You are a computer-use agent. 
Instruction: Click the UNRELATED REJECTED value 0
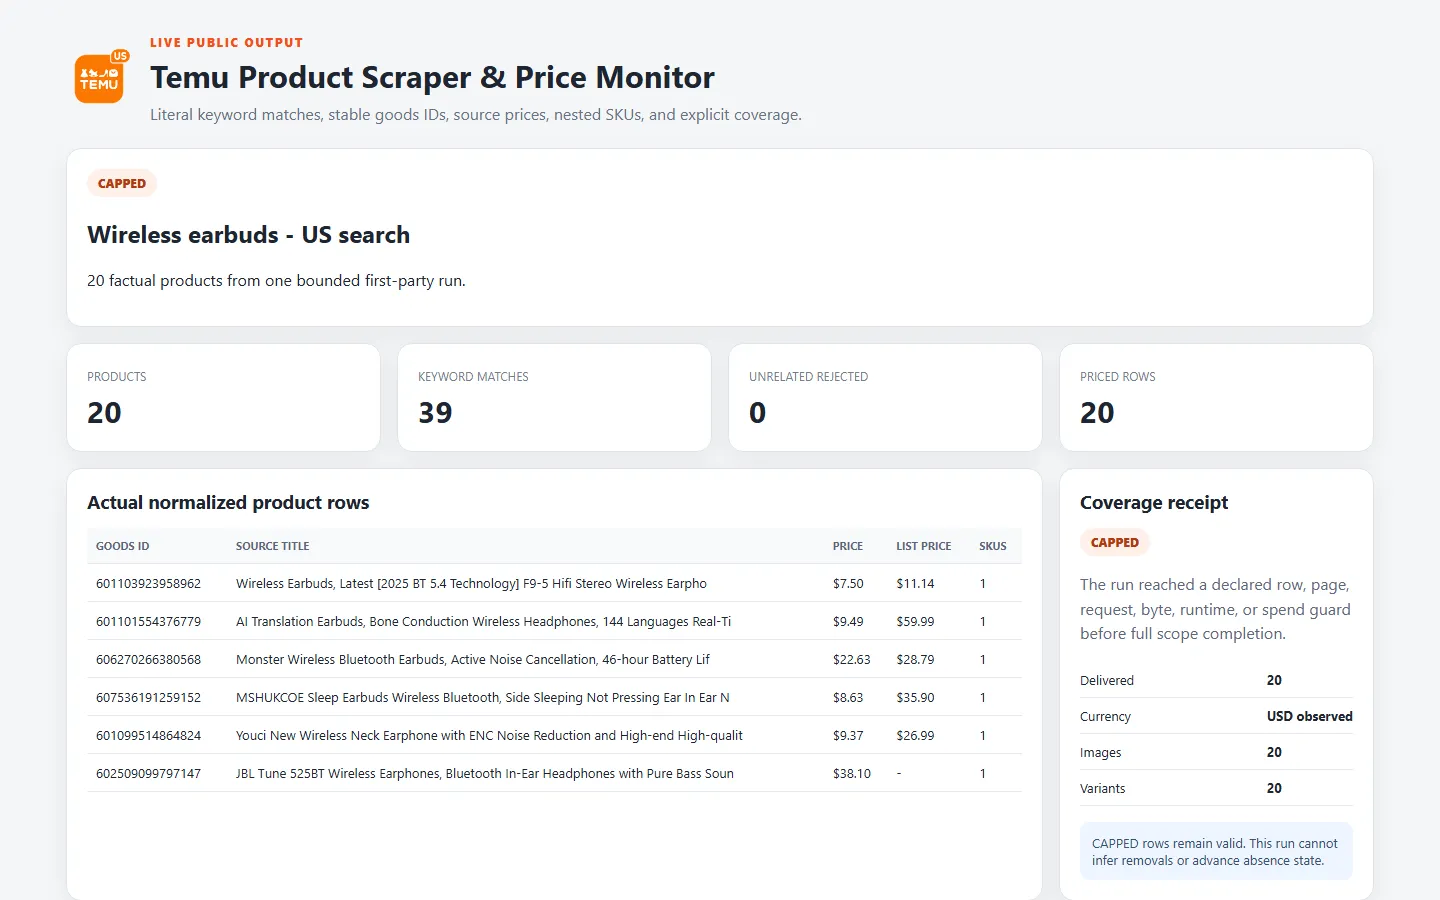[757, 412]
